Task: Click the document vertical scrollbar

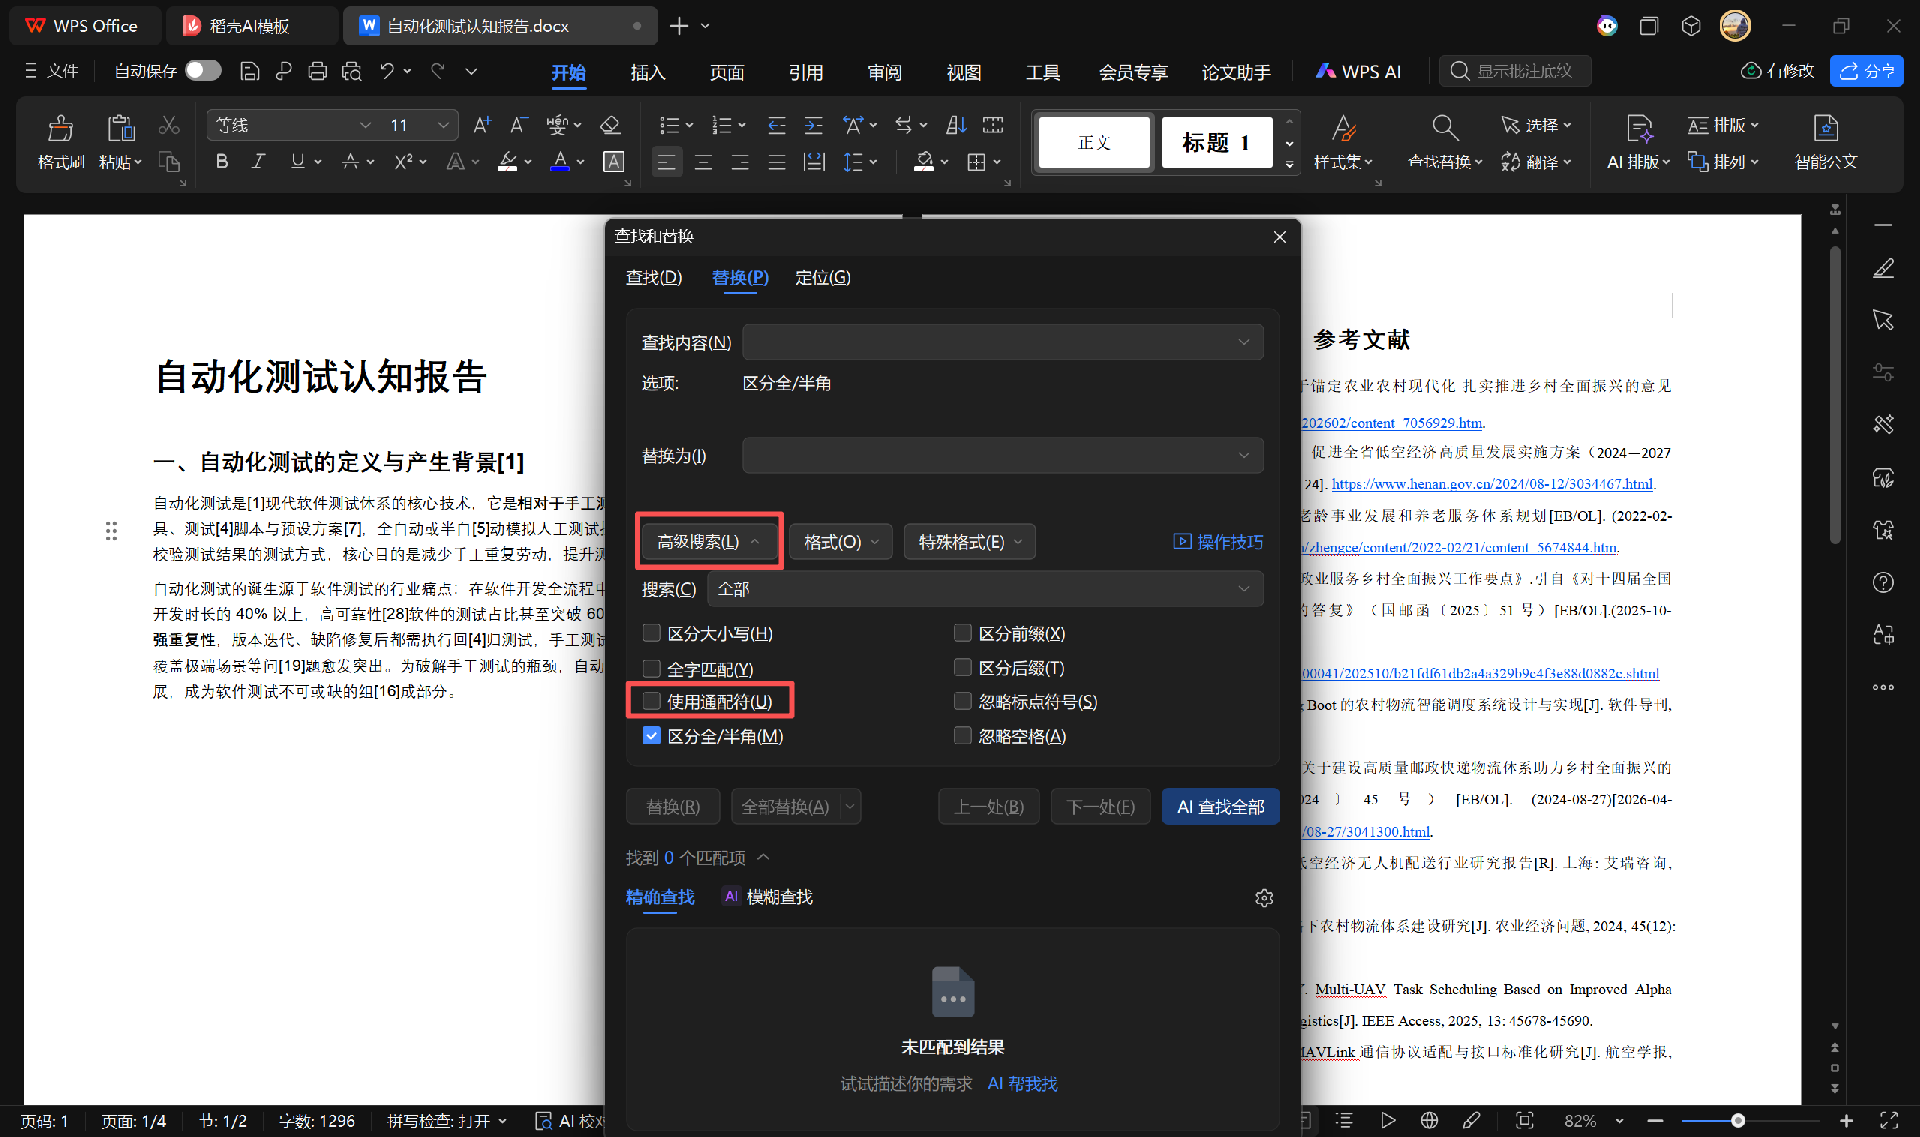Action: click(1835, 394)
